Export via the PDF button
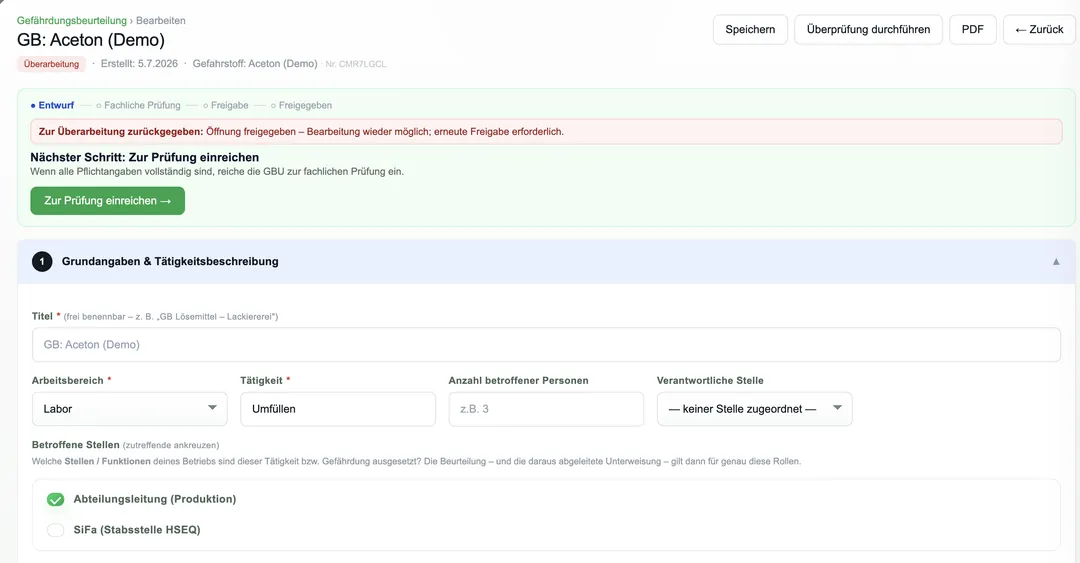The width and height of the screenshot is (1080, 563). pyautogui.click(x=973, y=30)
